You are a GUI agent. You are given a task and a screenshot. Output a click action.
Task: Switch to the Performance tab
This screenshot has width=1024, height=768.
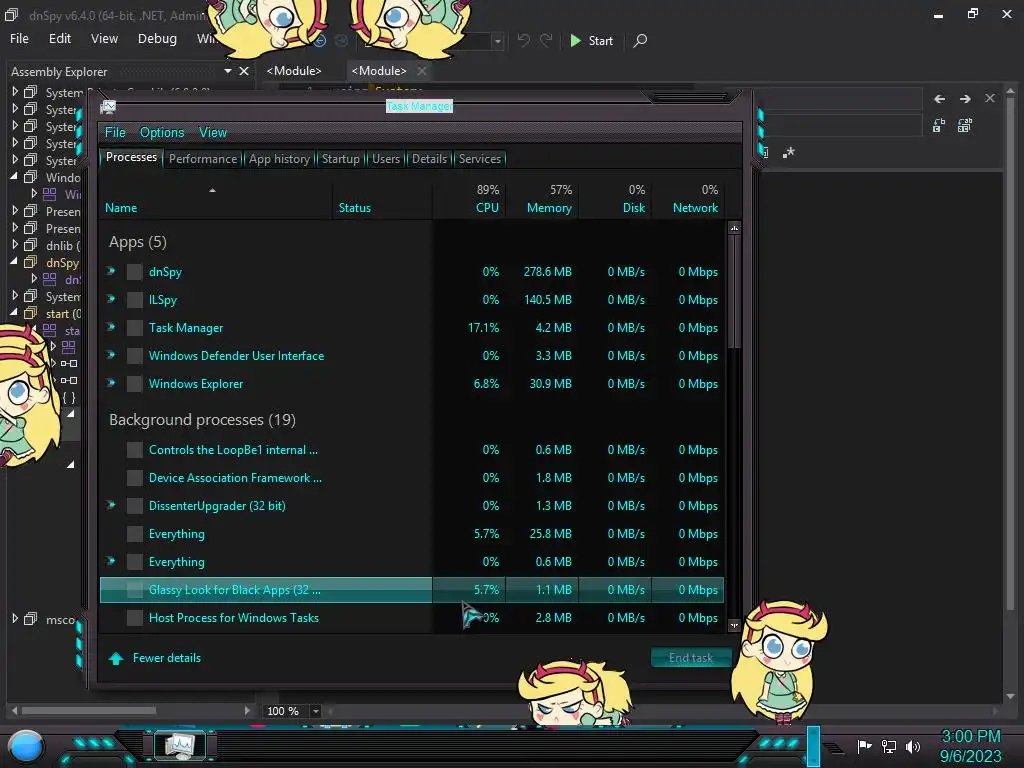pyautogui.click(x=203, y=159)
